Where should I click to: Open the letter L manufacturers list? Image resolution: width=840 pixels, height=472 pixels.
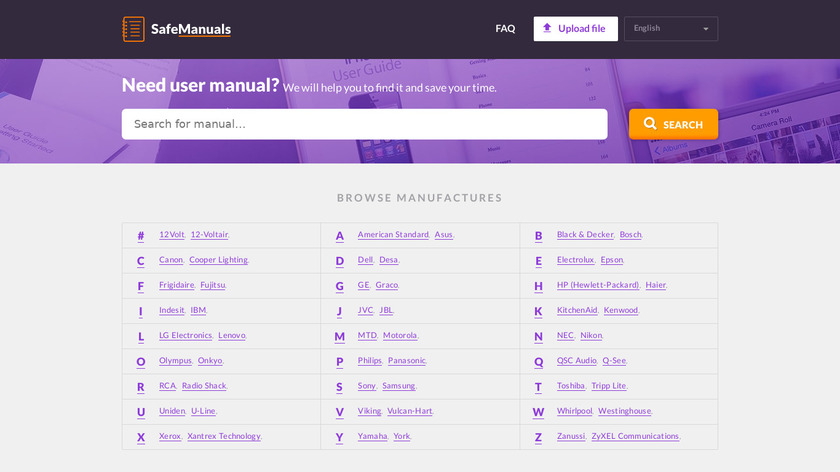pos(140,336)
